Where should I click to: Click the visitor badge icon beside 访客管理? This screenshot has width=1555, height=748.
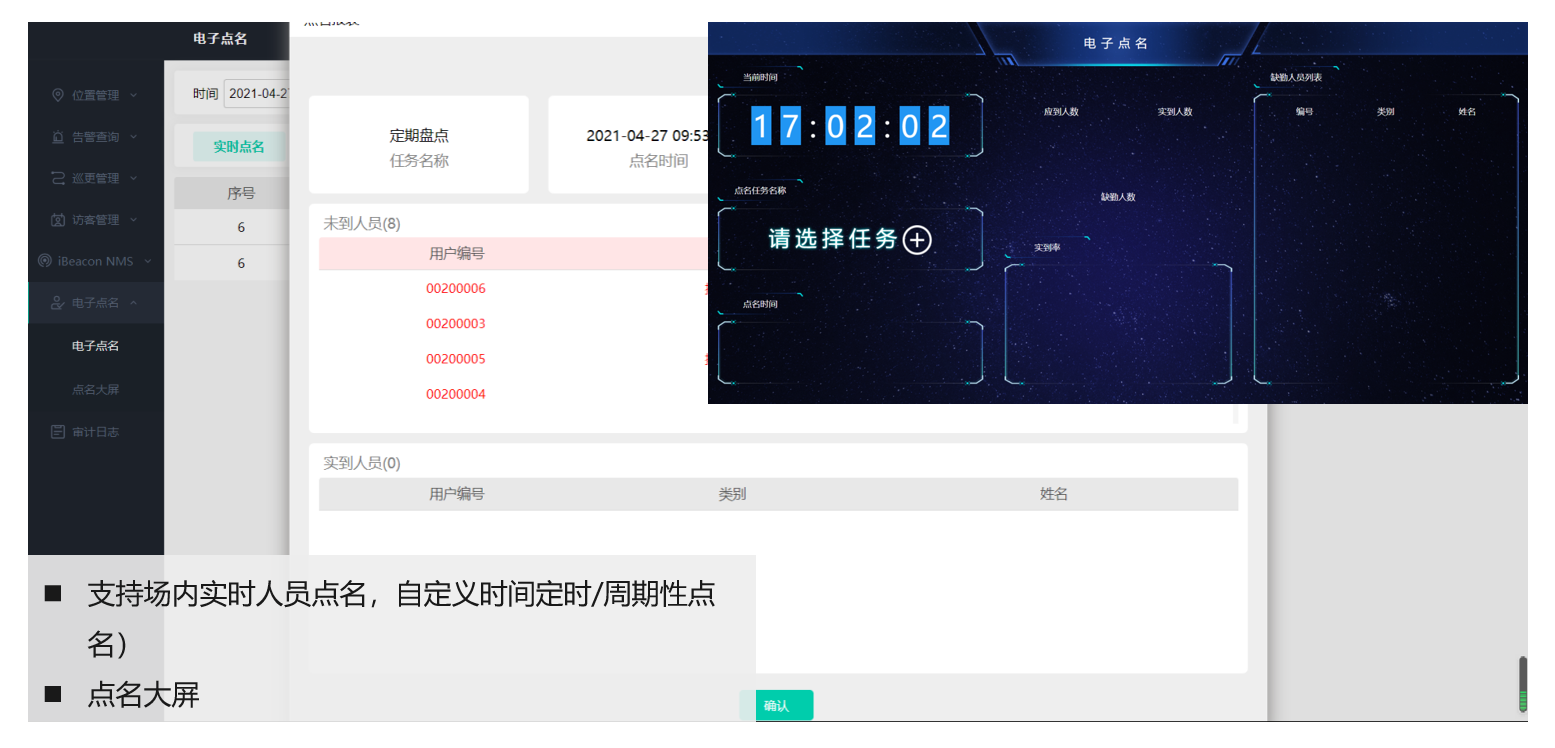pyautogui.click(x=58, y=220)
